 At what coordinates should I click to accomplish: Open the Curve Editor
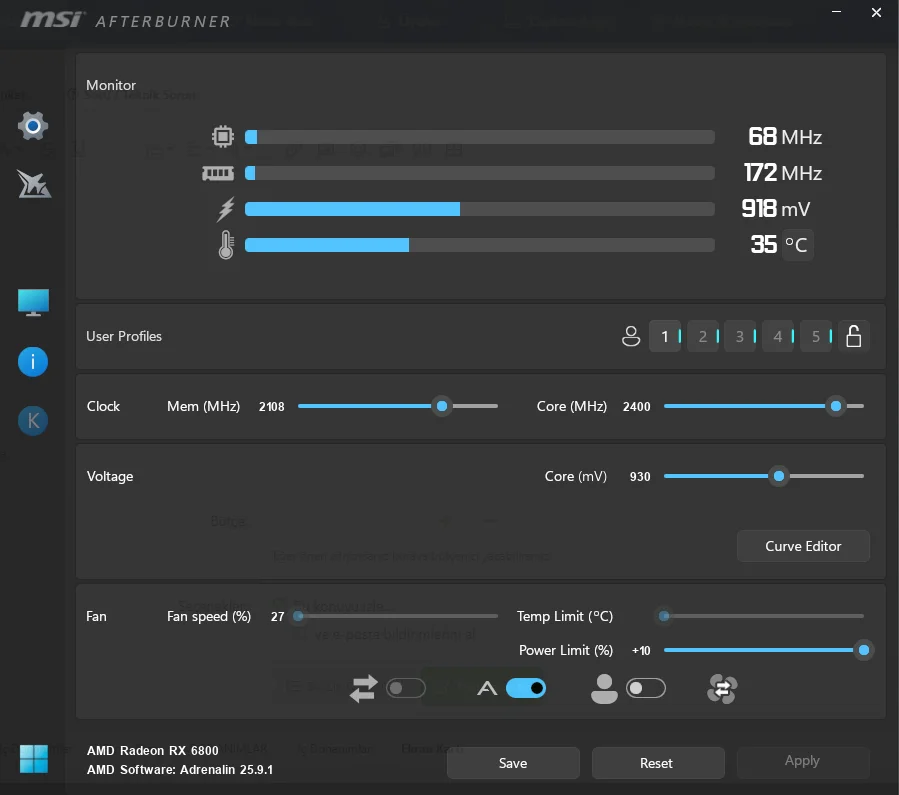point(803,546)
